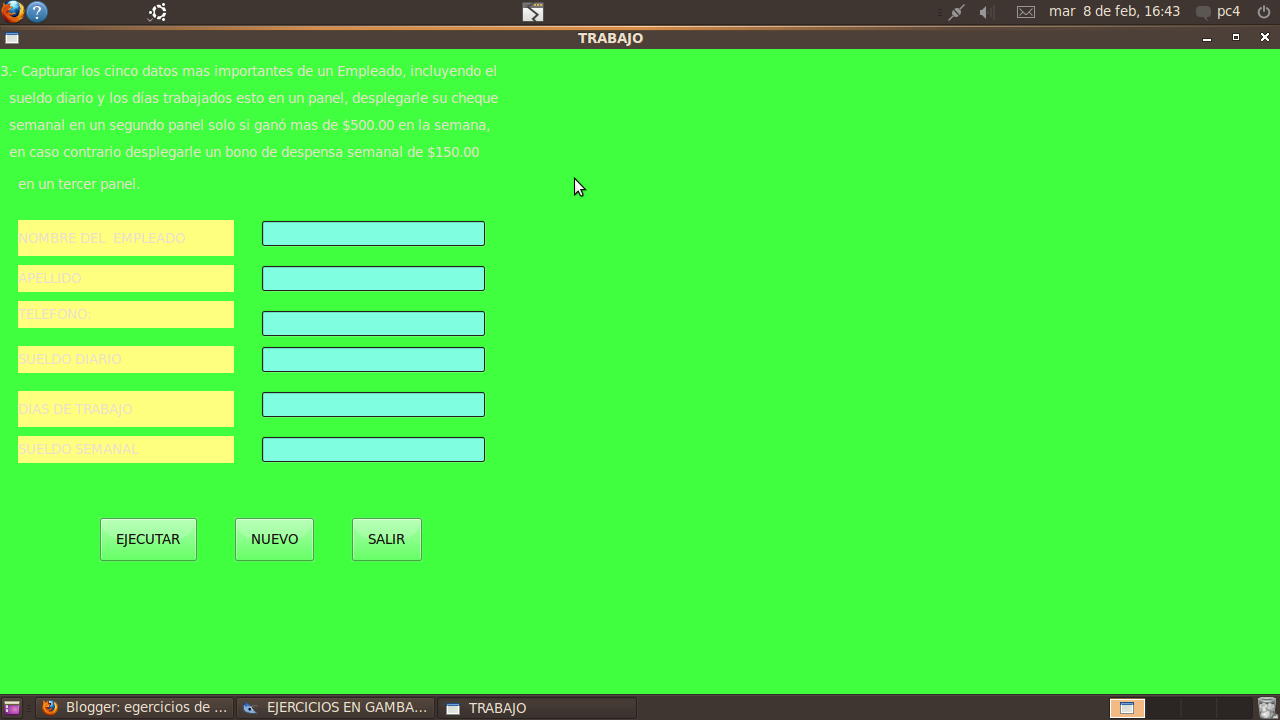Open the help icon in the top panel

coord(37,12)
